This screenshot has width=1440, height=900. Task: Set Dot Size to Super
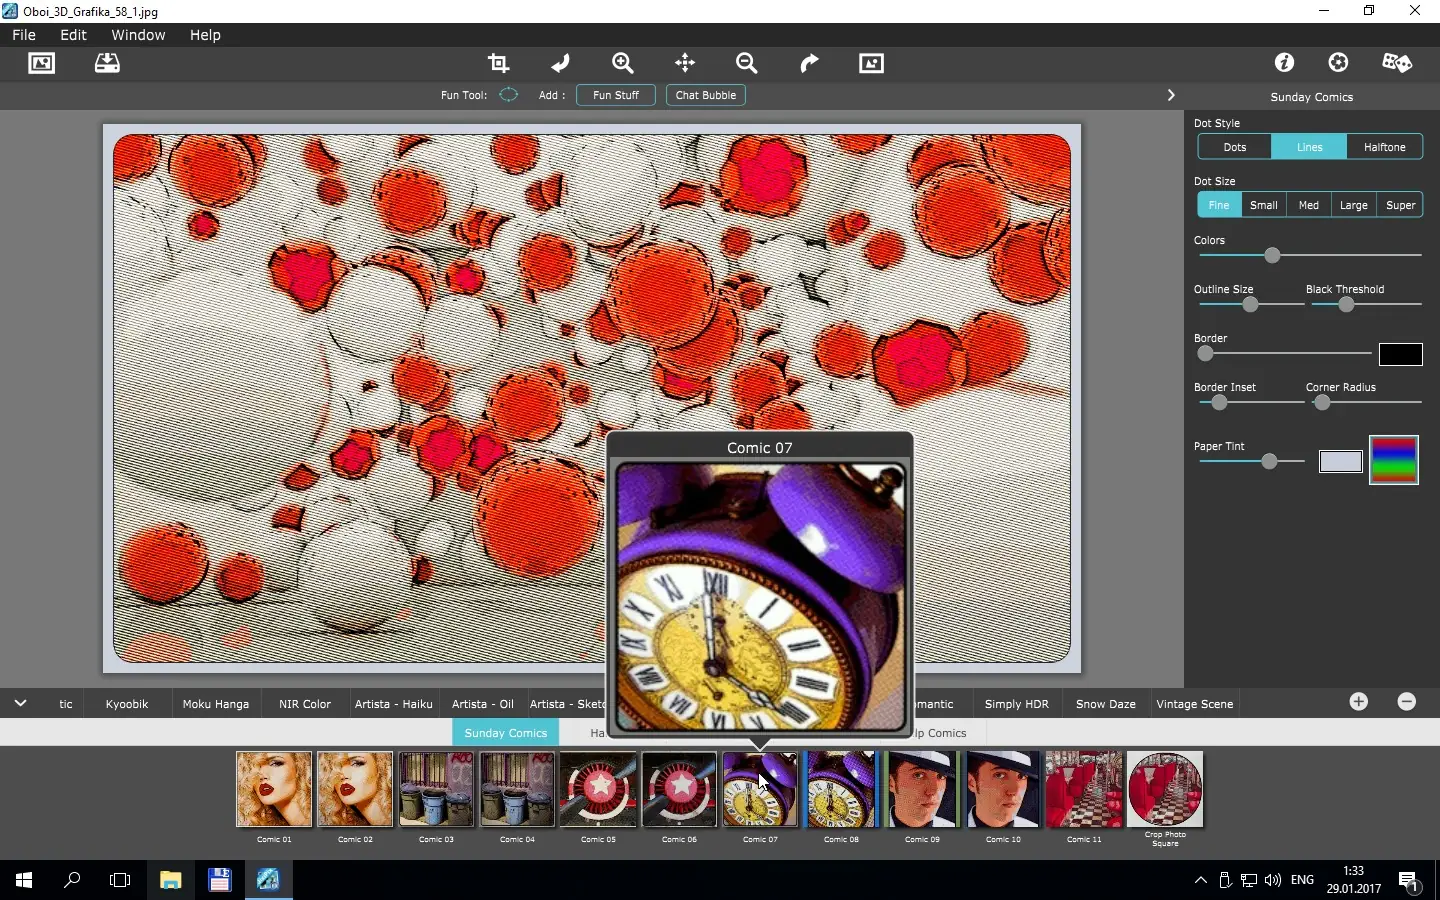click(x=1399, y=205)
